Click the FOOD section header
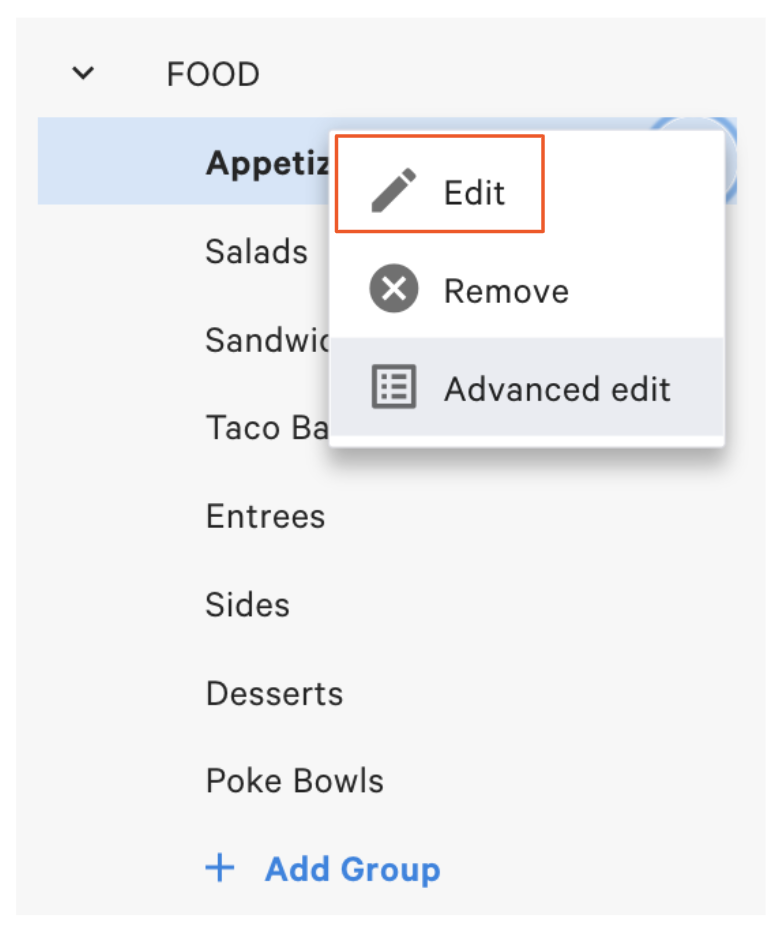The width and height of the screenshot is (780, 932). pos(212,73)
